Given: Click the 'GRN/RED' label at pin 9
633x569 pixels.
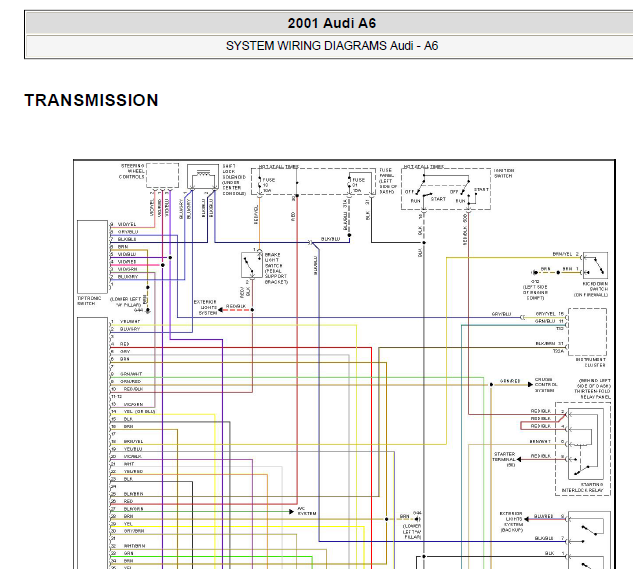Looking at the screenshot, I should (130, 381).
